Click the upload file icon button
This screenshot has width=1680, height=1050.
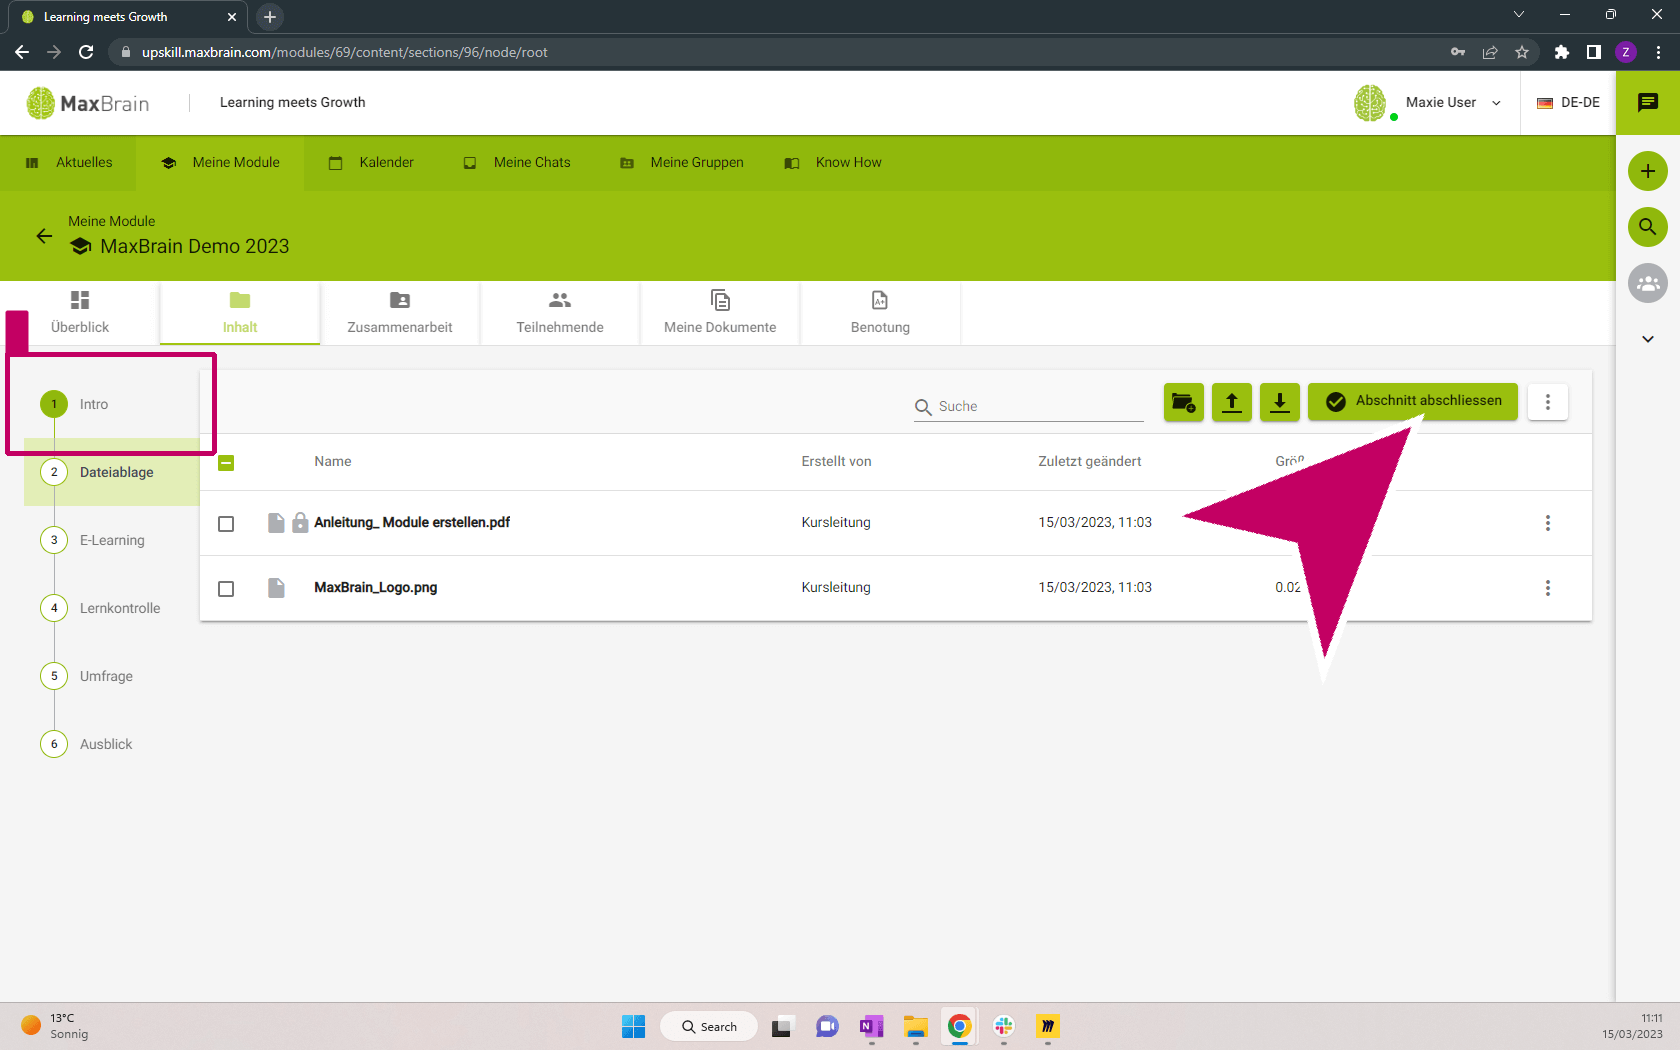[x=1232, y=402]
